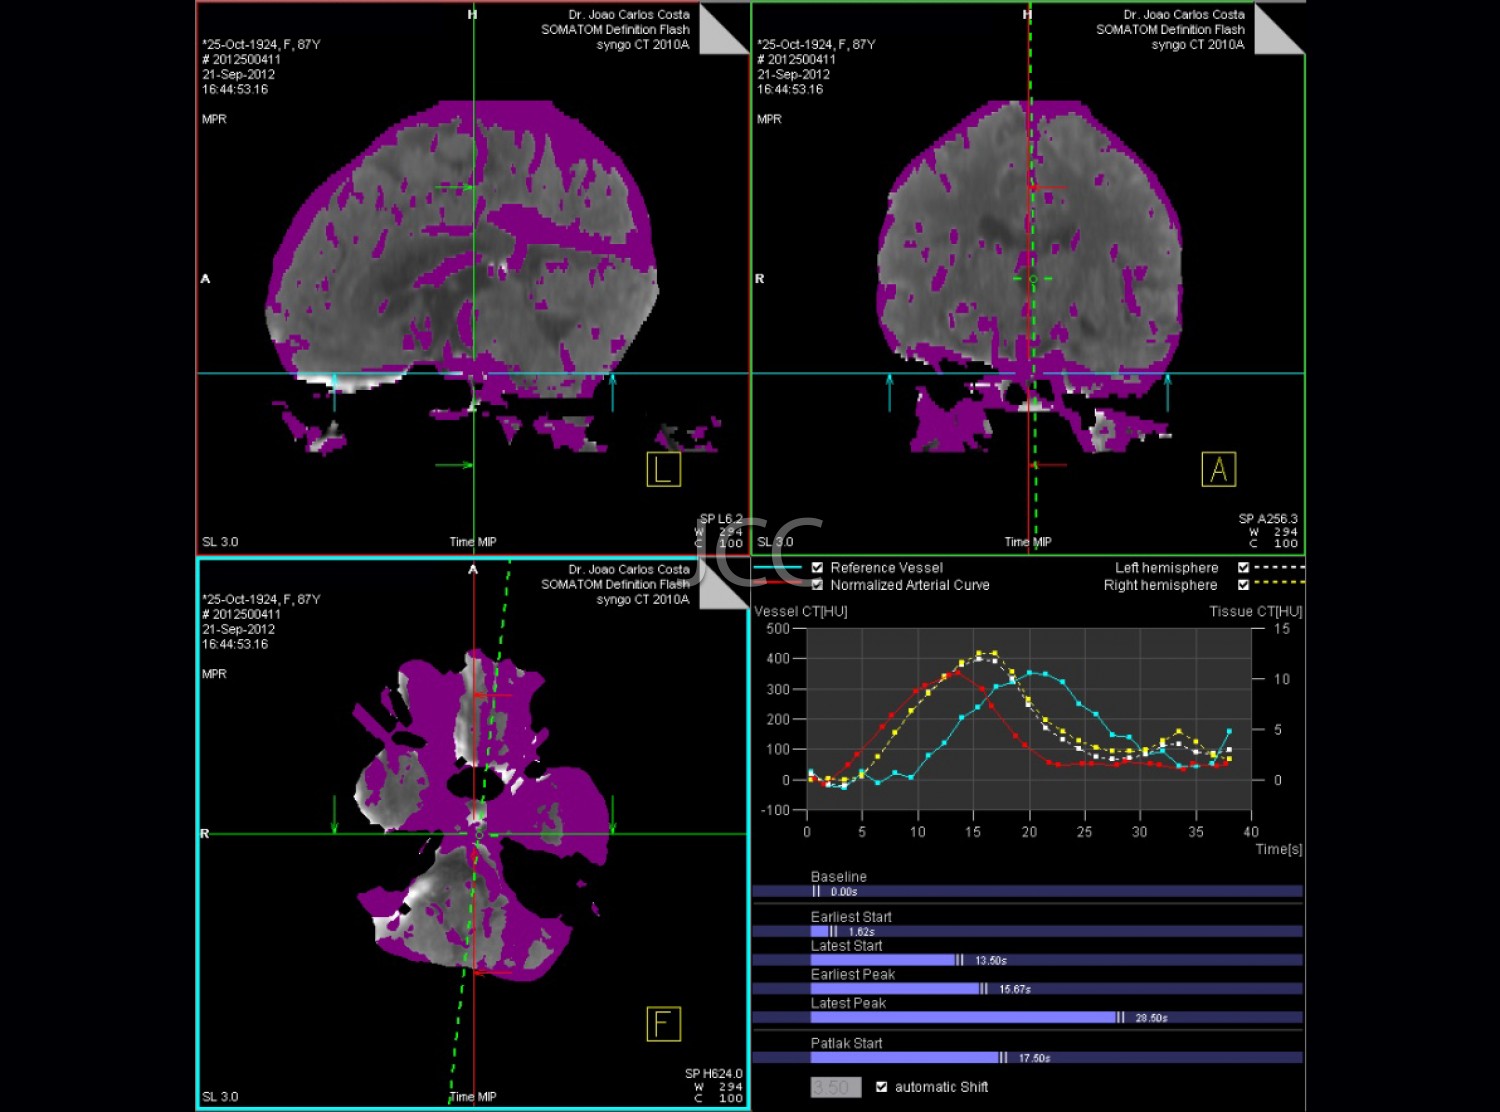Click the crosshair center in the axial view

478,833
